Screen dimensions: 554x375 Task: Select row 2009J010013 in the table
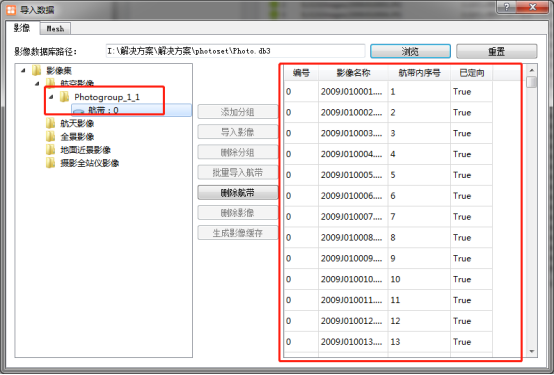pyautogui.click(x=388, y=342)
